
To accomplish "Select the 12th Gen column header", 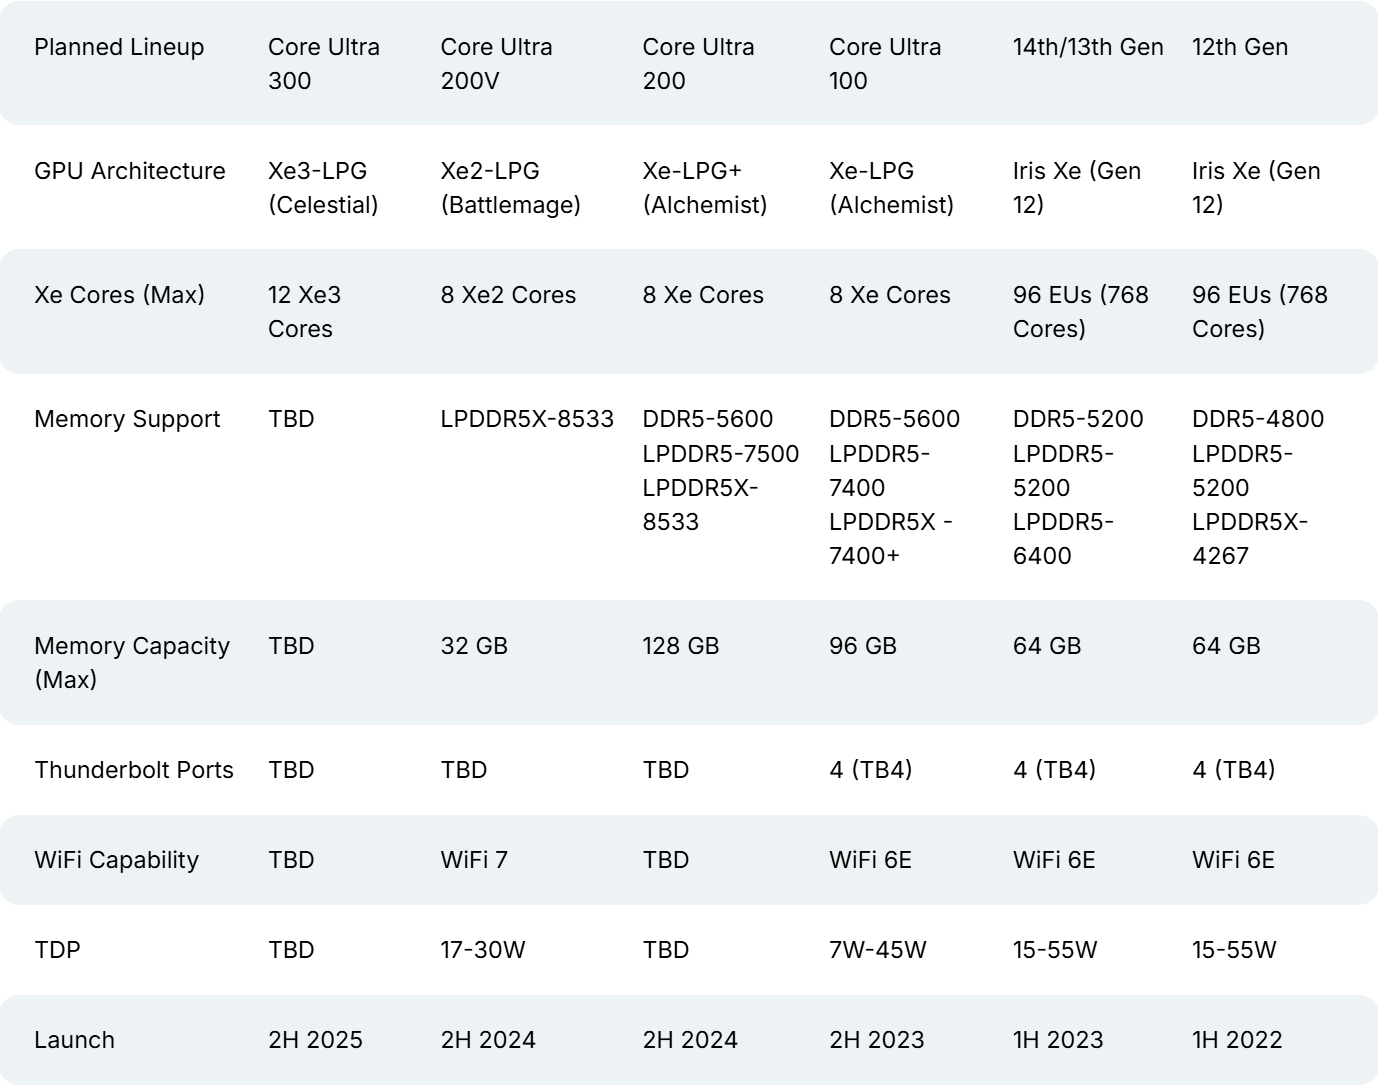I will coord(1240,47).
